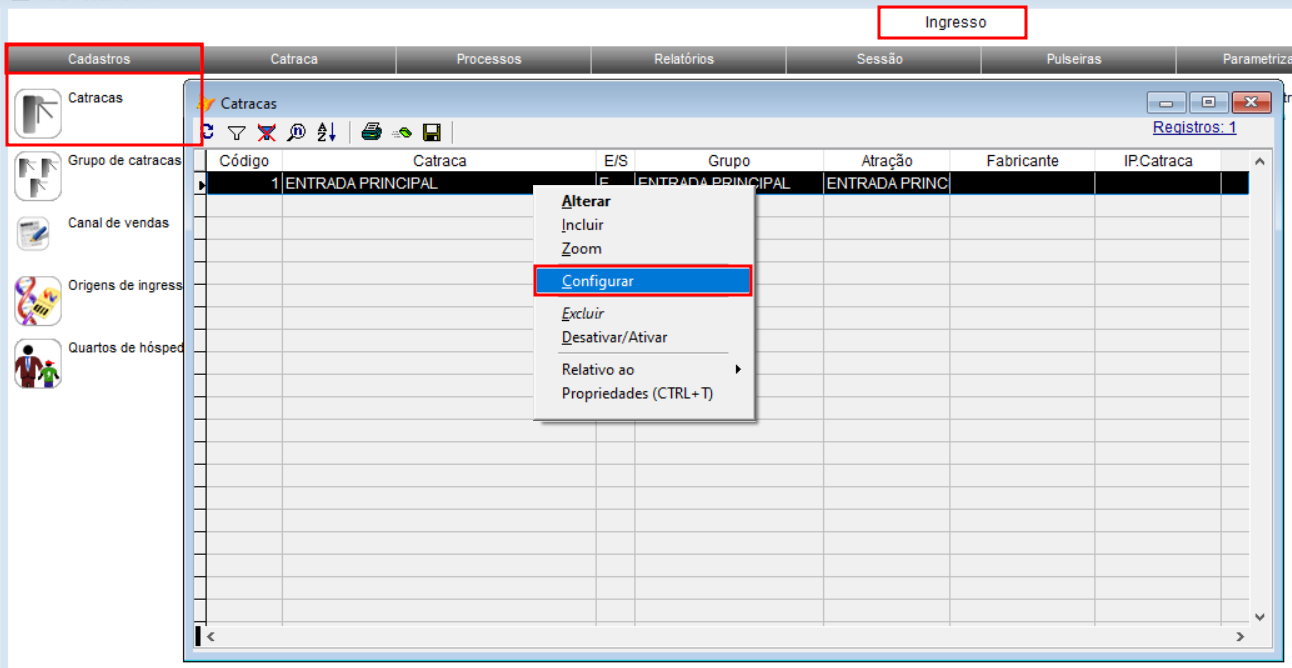1292x668 pixels.
Task: Click the Catraca column header
Action: coord(439,160)
